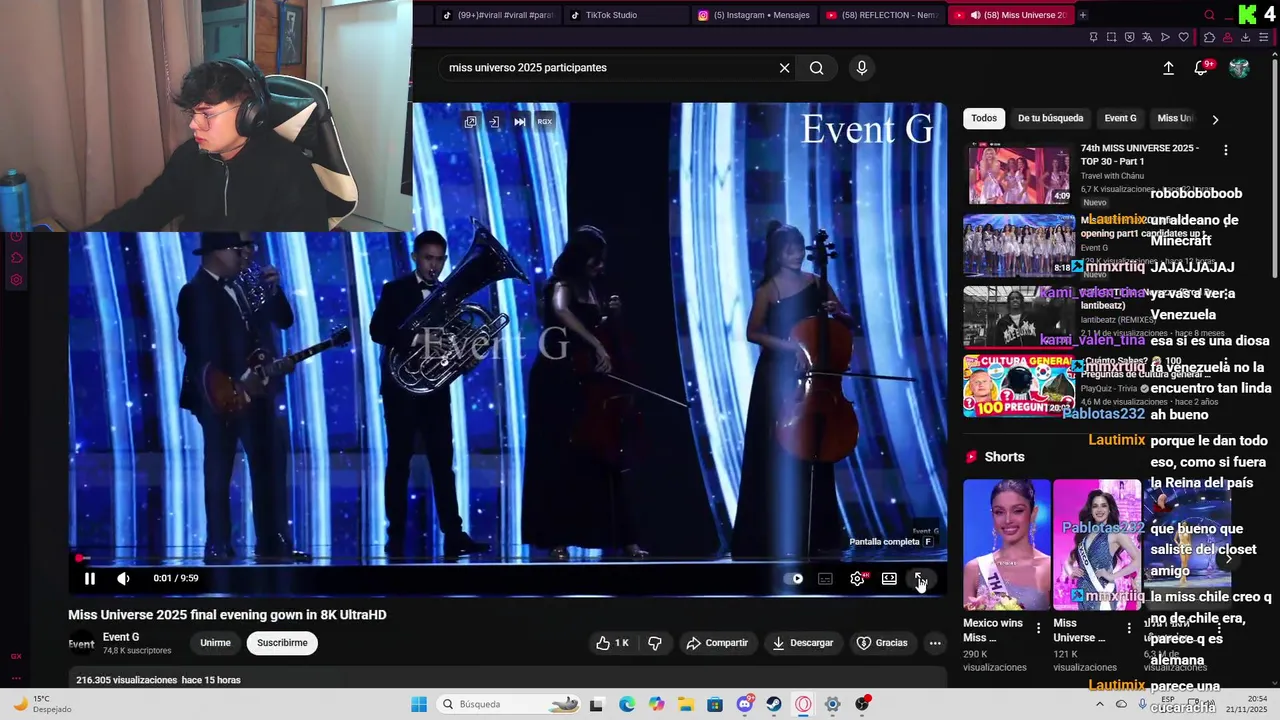Open YouTube notifications bell
The image size is (1280, 720).
click(x=1201, y=68)
